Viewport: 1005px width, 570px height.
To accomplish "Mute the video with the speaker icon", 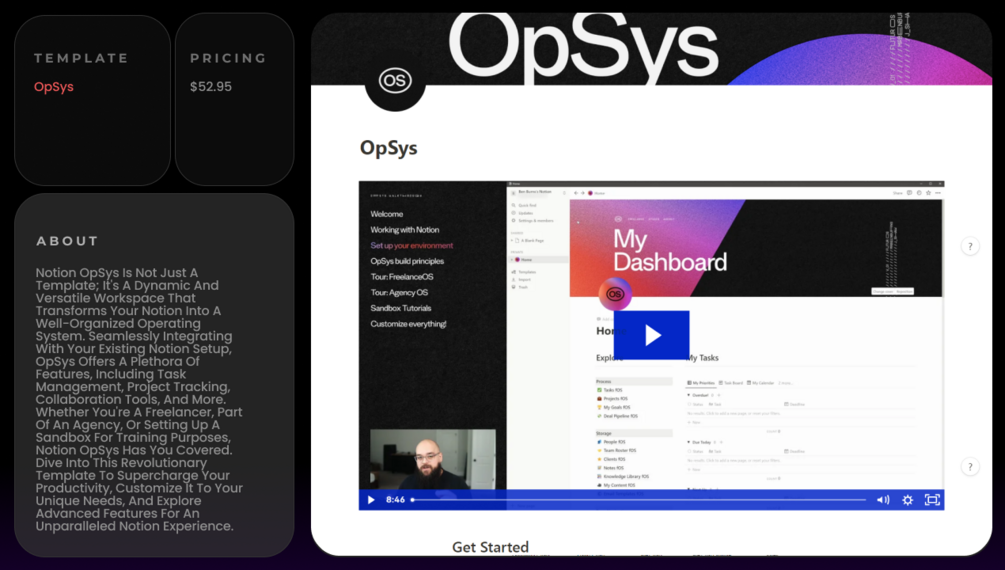I will (883, 499).
